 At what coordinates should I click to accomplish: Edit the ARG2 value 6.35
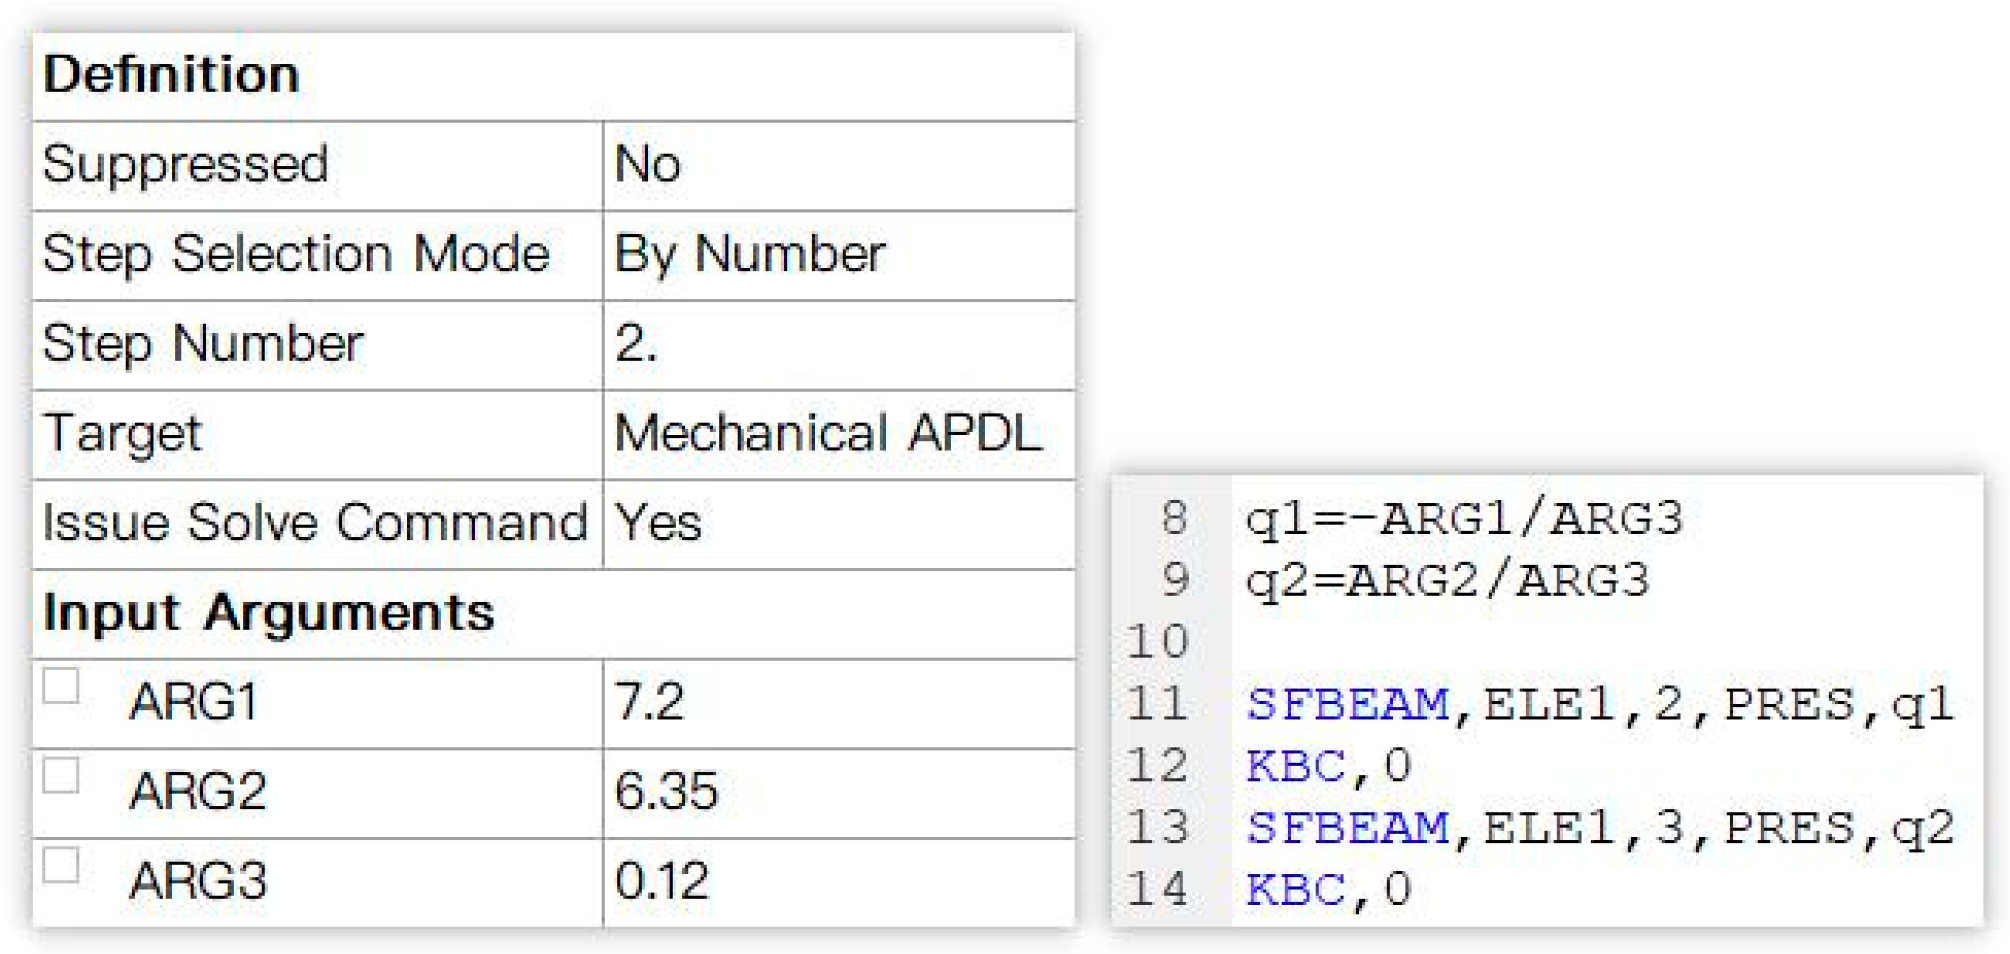(x=838, y=792)
